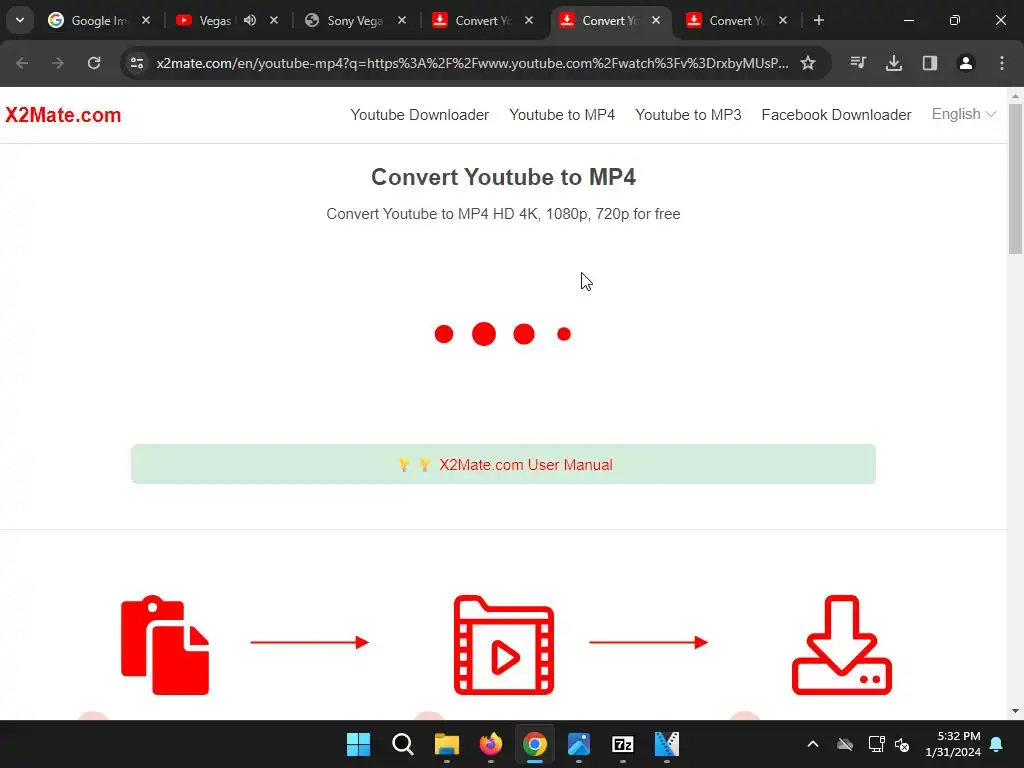
Task: Click the X2Mate.com logo
Action: point(63,115)
